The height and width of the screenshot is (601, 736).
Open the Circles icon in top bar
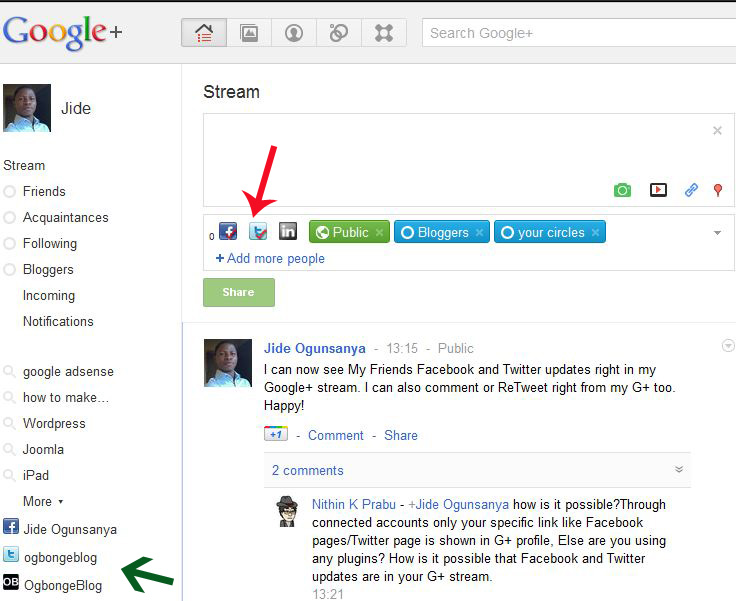coord(338,33)
